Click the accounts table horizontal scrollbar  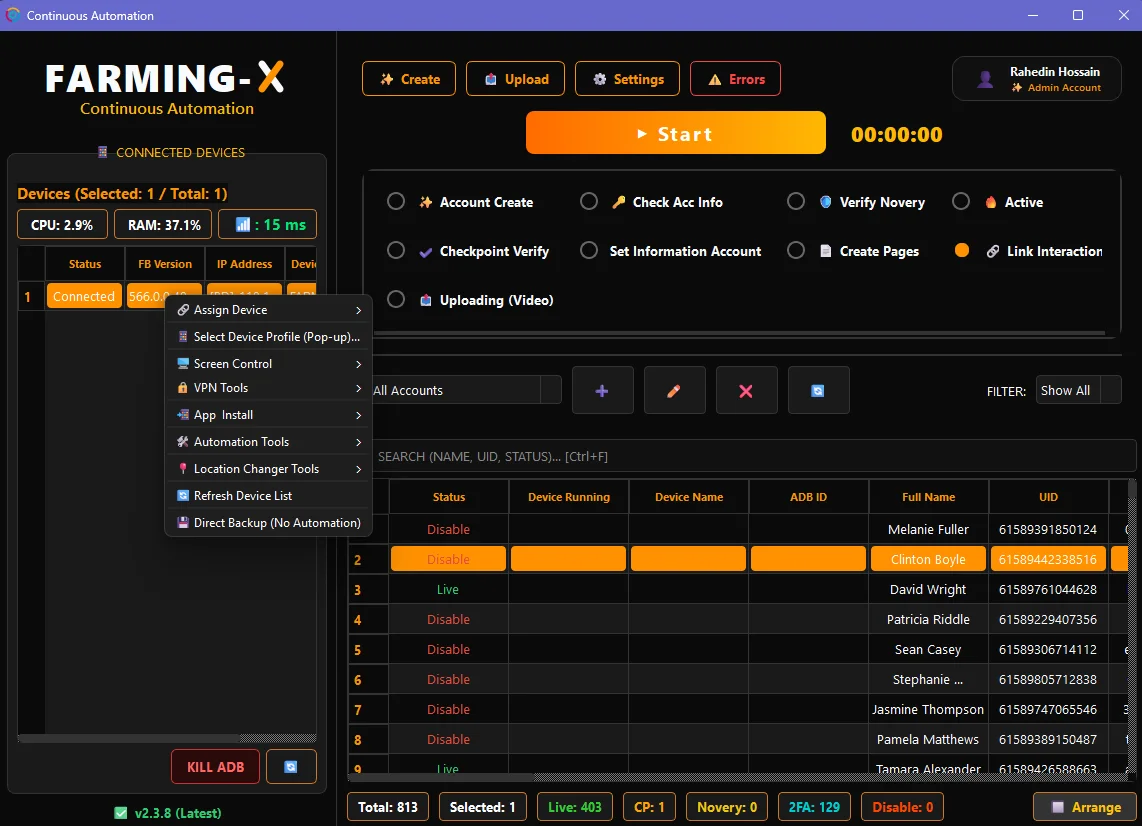(738, 778)
